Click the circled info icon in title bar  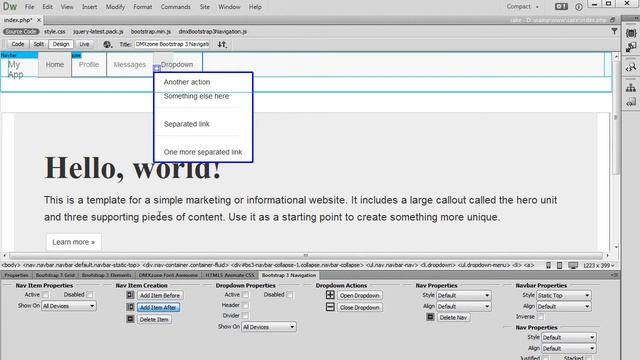pyautogui.click(x=579, y=7)
